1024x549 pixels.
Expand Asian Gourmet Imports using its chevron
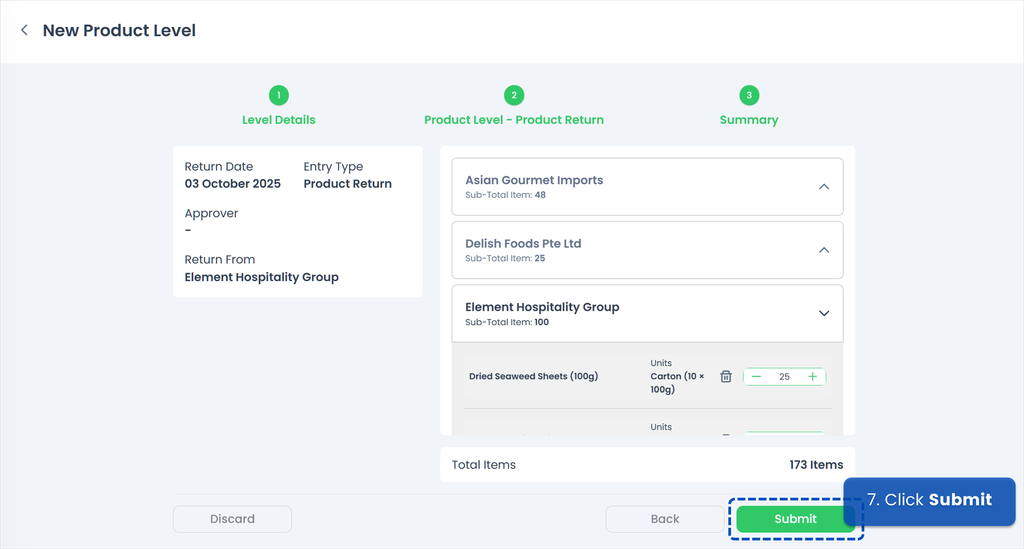tap(824, 187)
